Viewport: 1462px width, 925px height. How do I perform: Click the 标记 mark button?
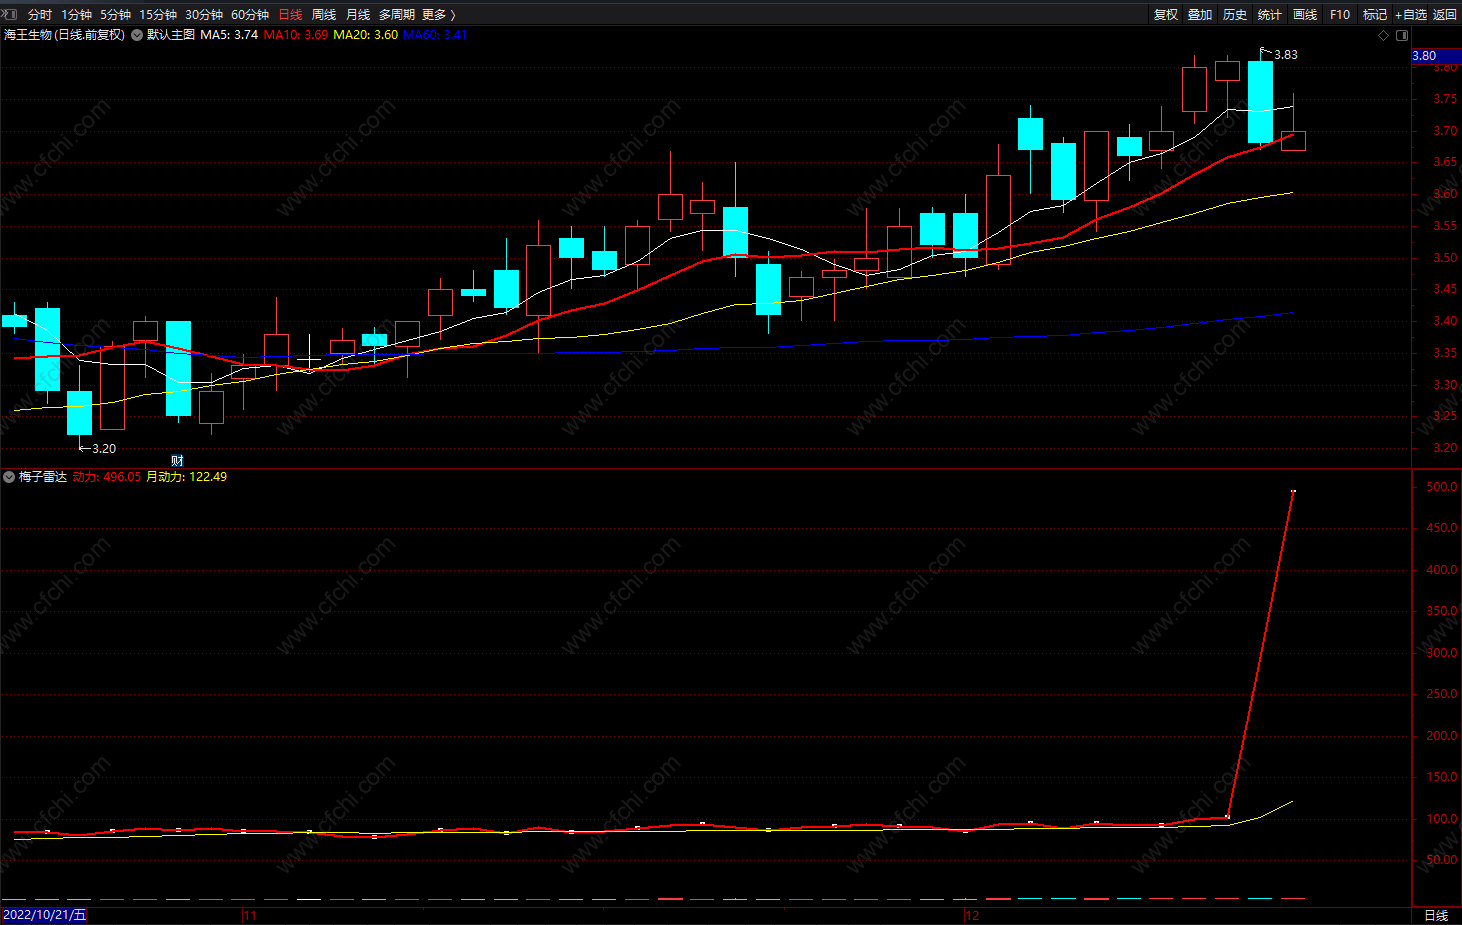tap(1375, 15)
